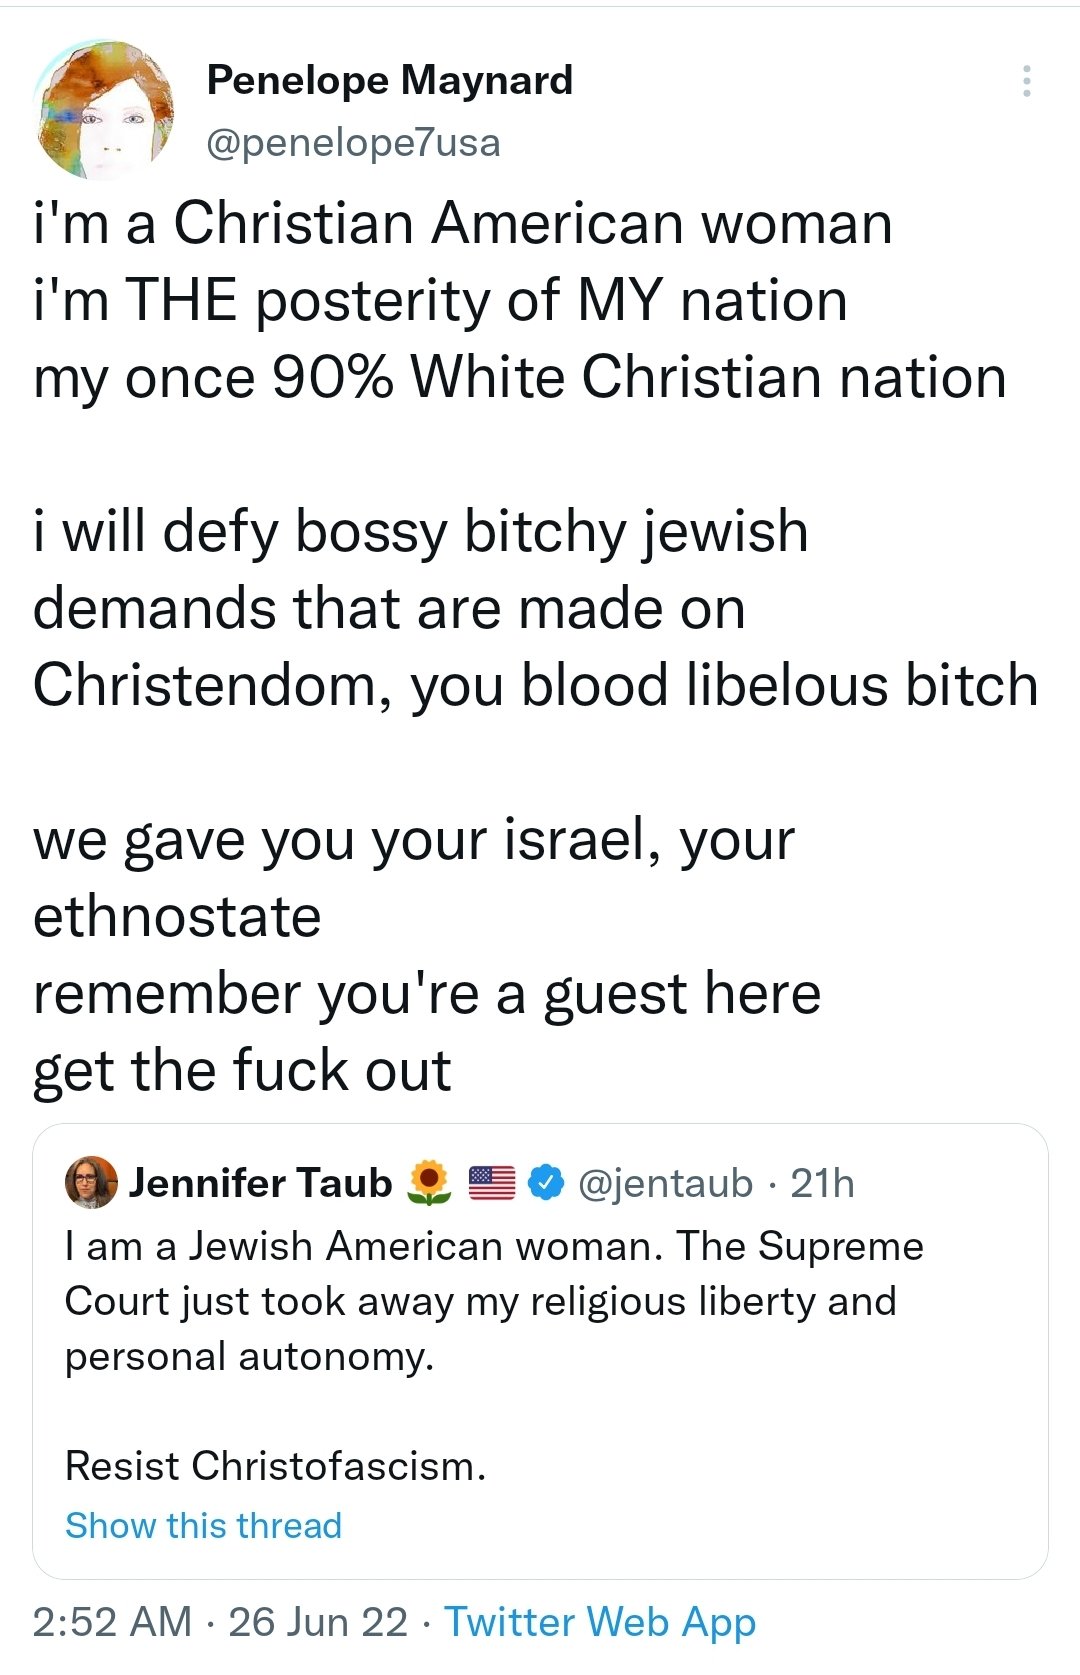Open Jennifer Taub's small profile picture
Image resolution: width=1080 pixels, height=1675 pixels.
point(91,1183)
